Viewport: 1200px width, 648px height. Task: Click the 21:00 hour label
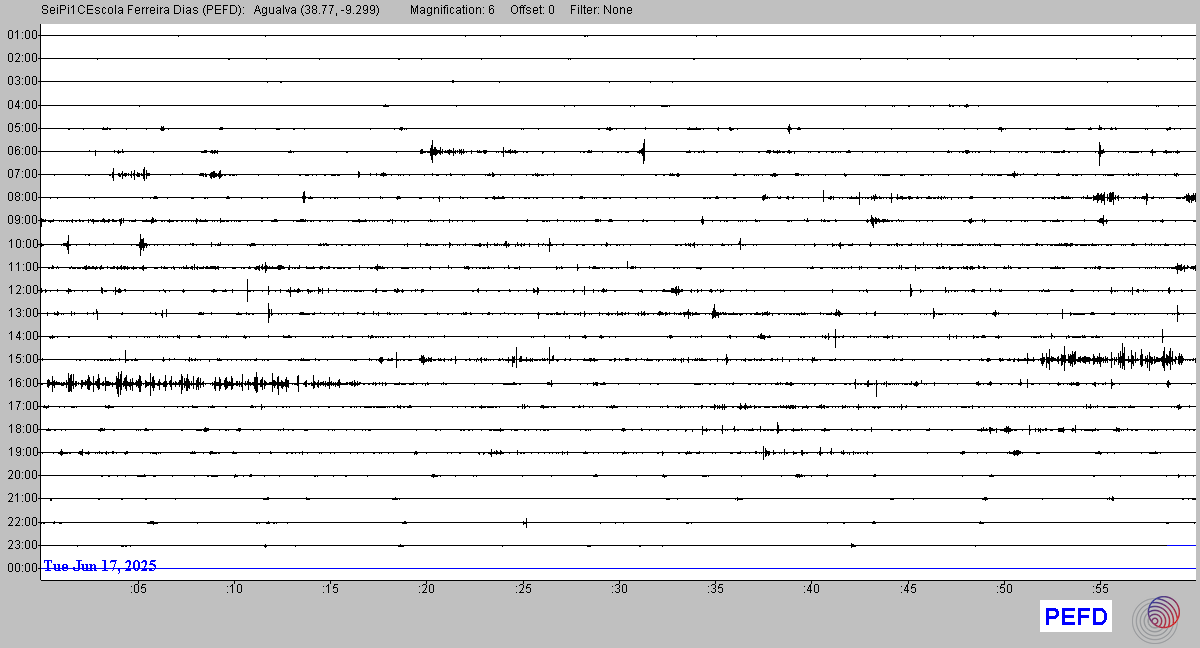coord(22,498)
